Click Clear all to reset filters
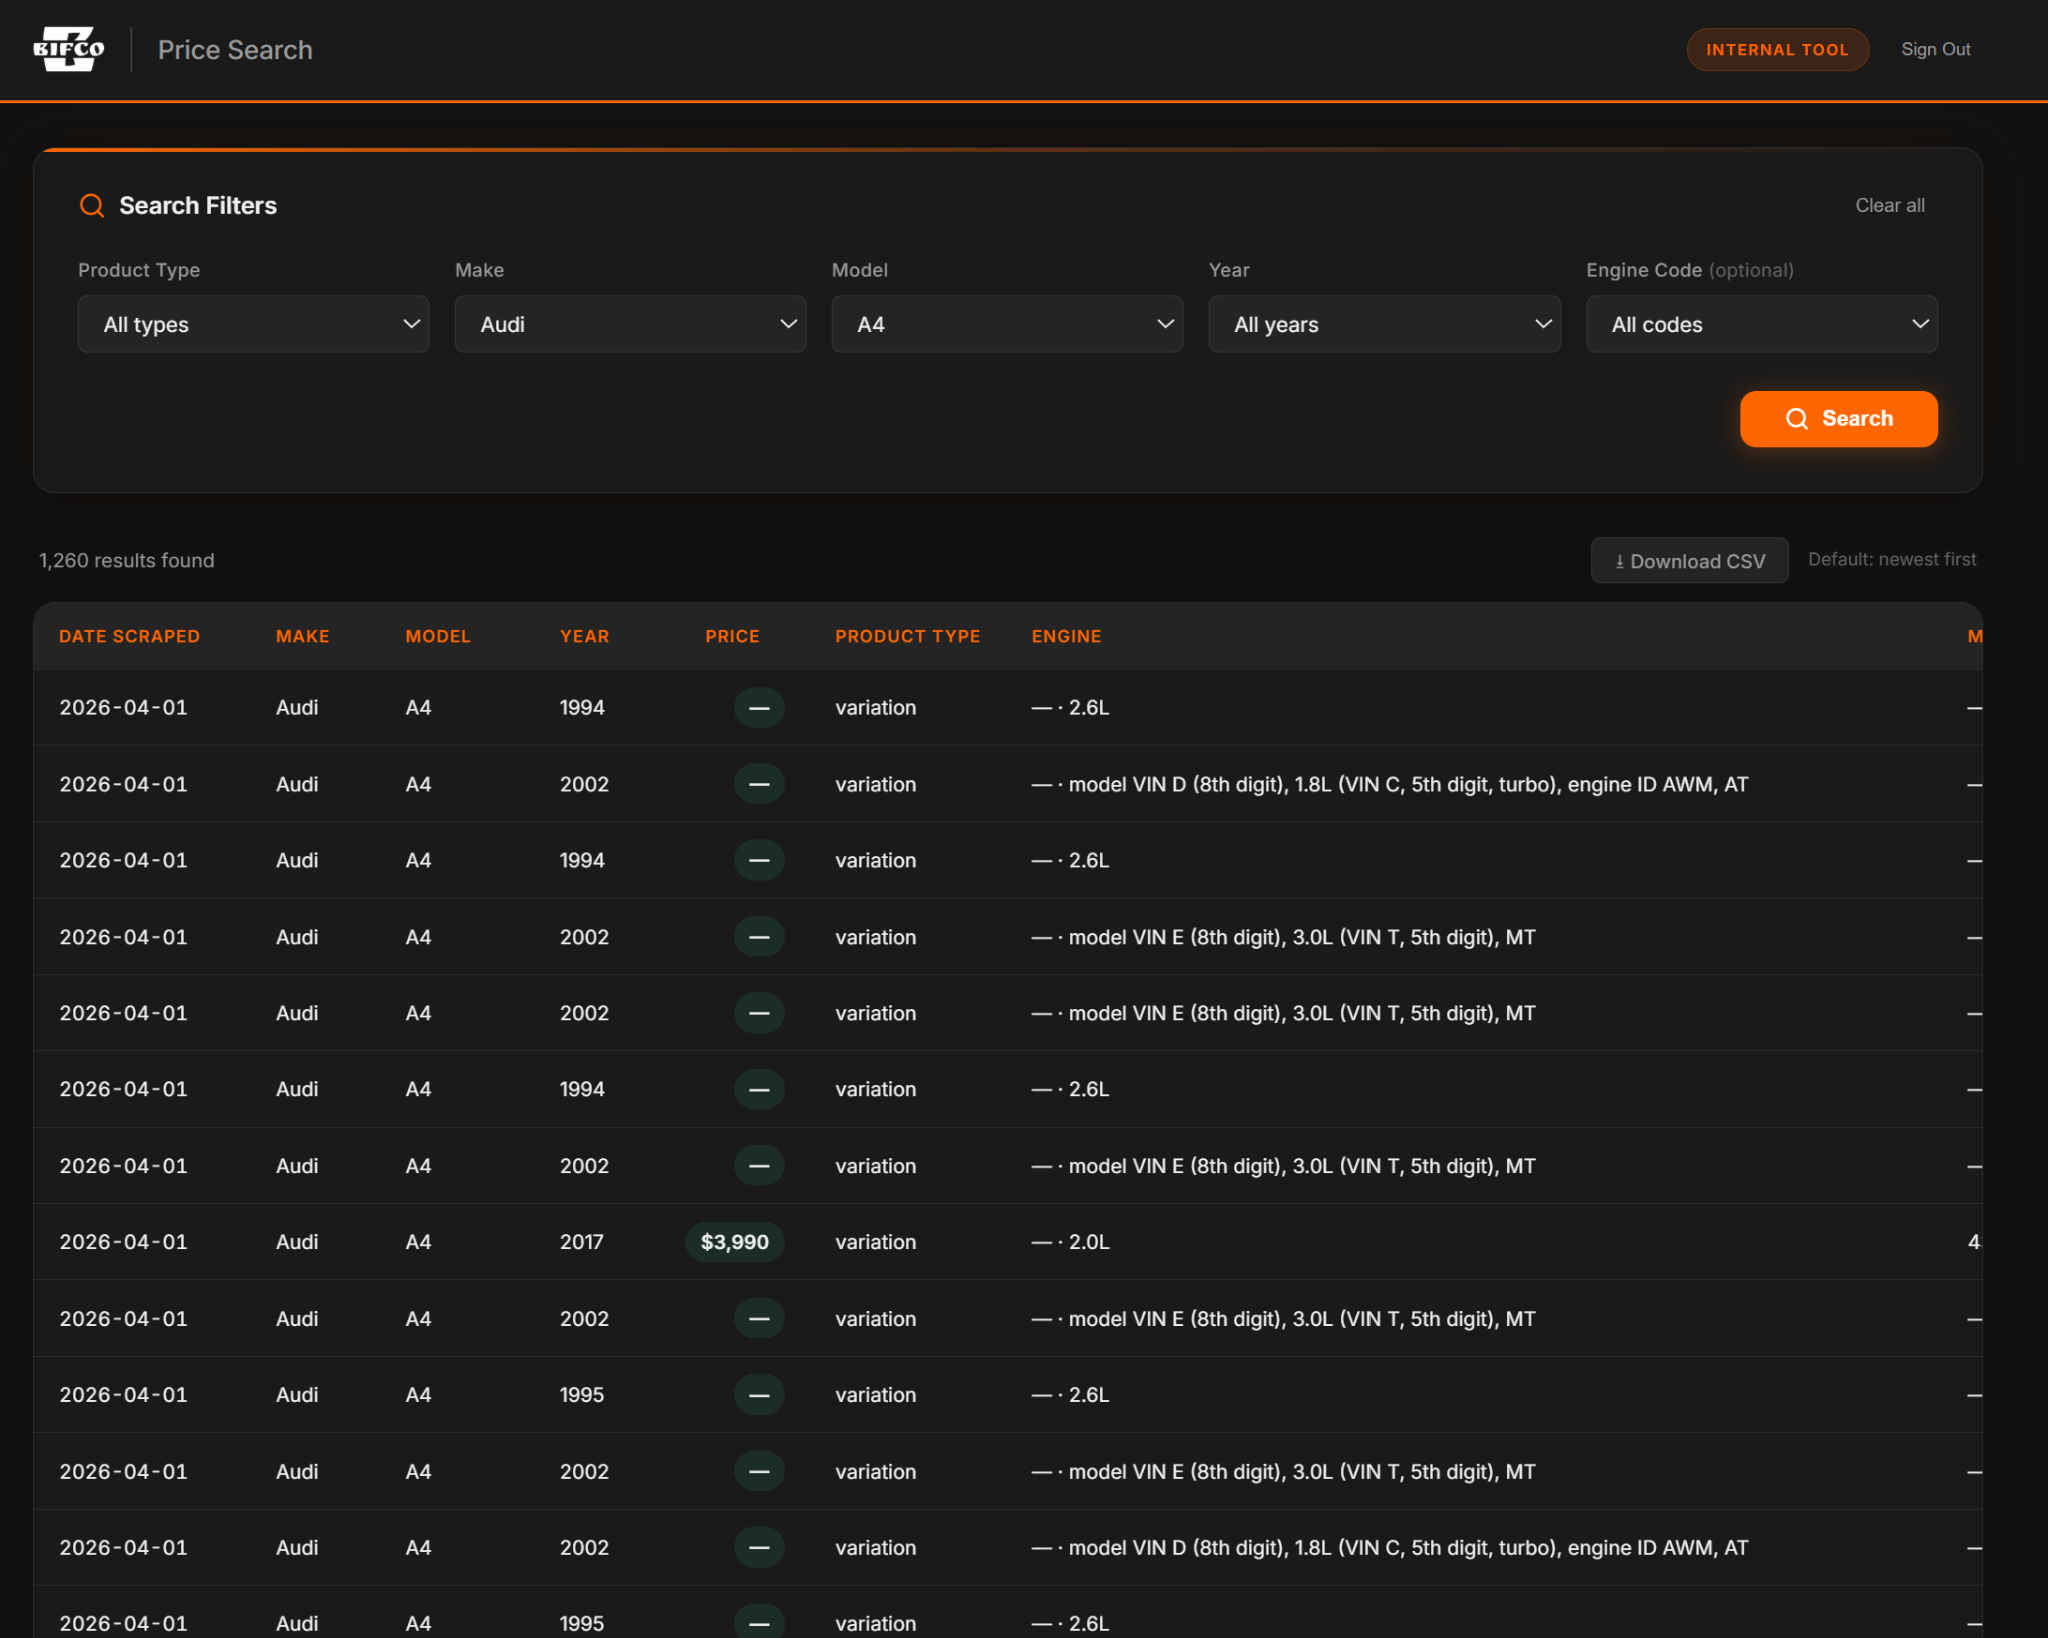Viewport: 2048px width, 1638px height. [1889, 205]
